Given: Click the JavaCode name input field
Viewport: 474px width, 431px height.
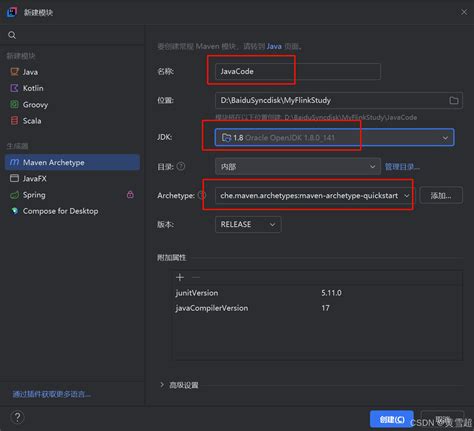Looking at the screenshot, I should pos(298,71).
